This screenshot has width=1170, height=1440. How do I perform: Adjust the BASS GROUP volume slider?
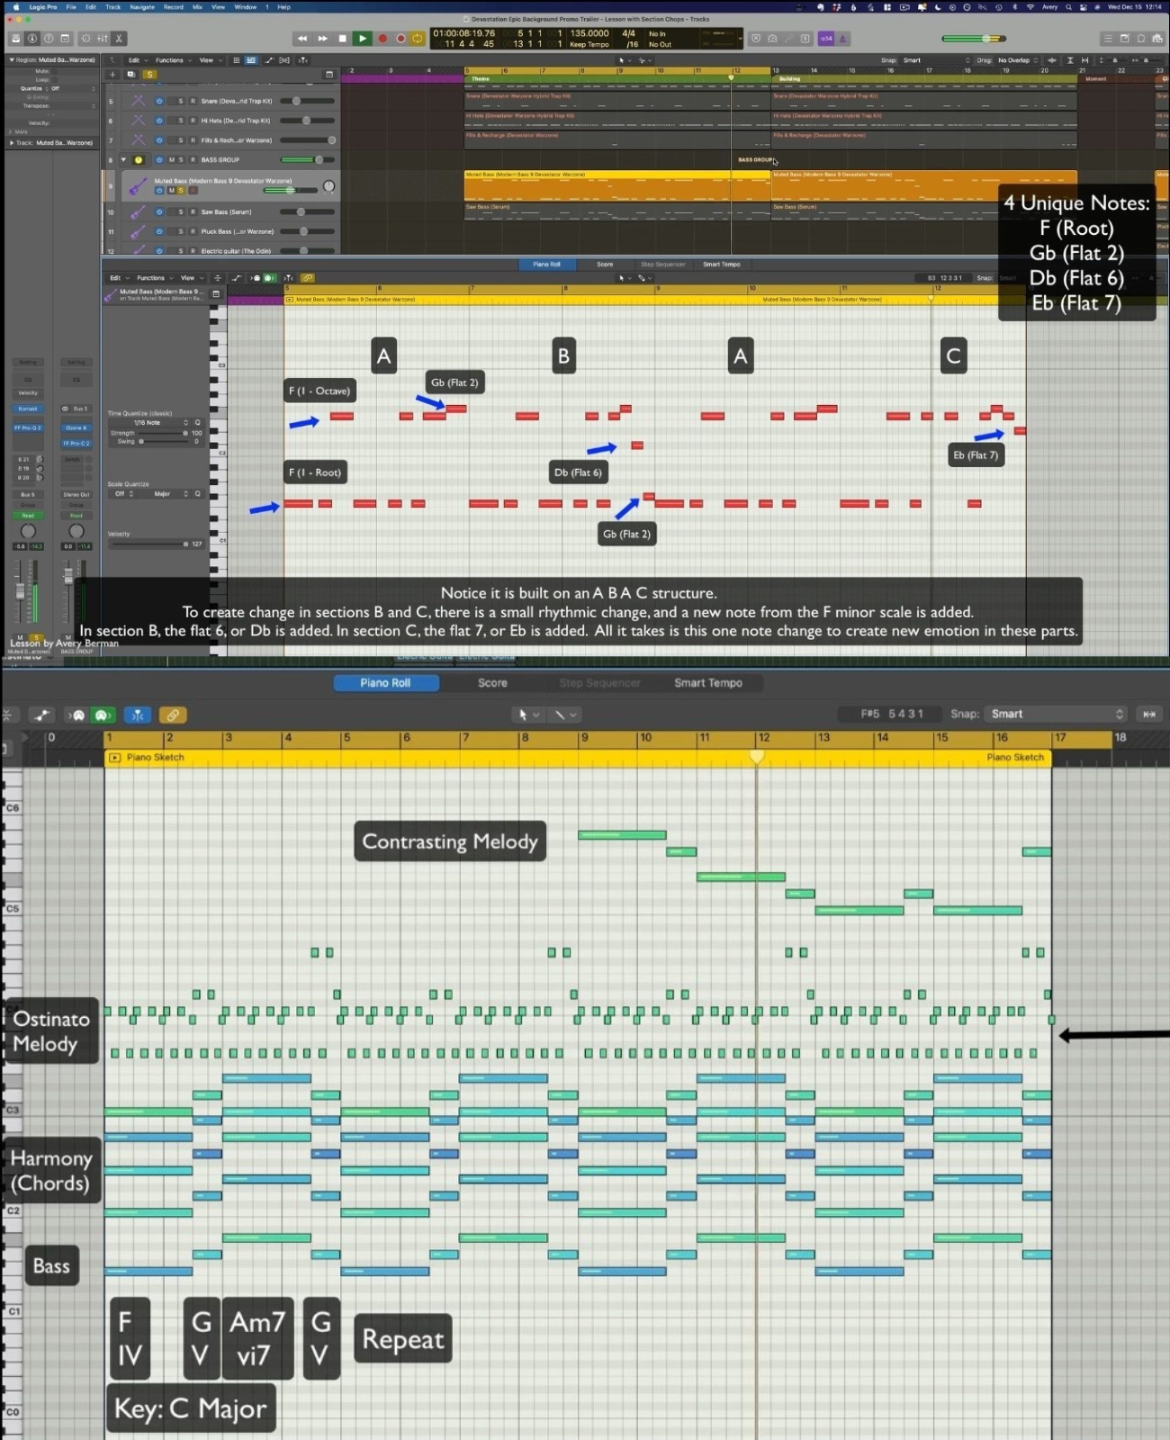click(x=307, y=159)
